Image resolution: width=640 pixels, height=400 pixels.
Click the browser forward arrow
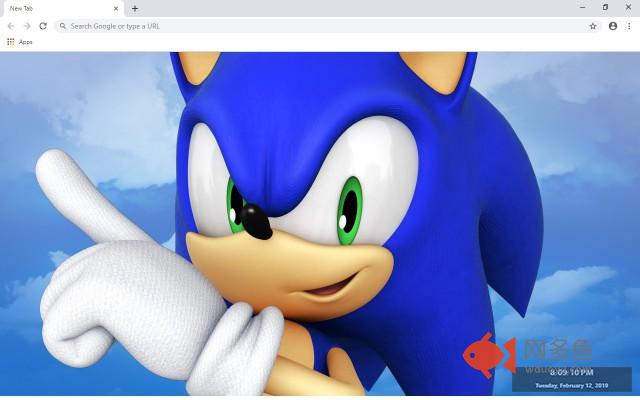click(x=27, y=26)
